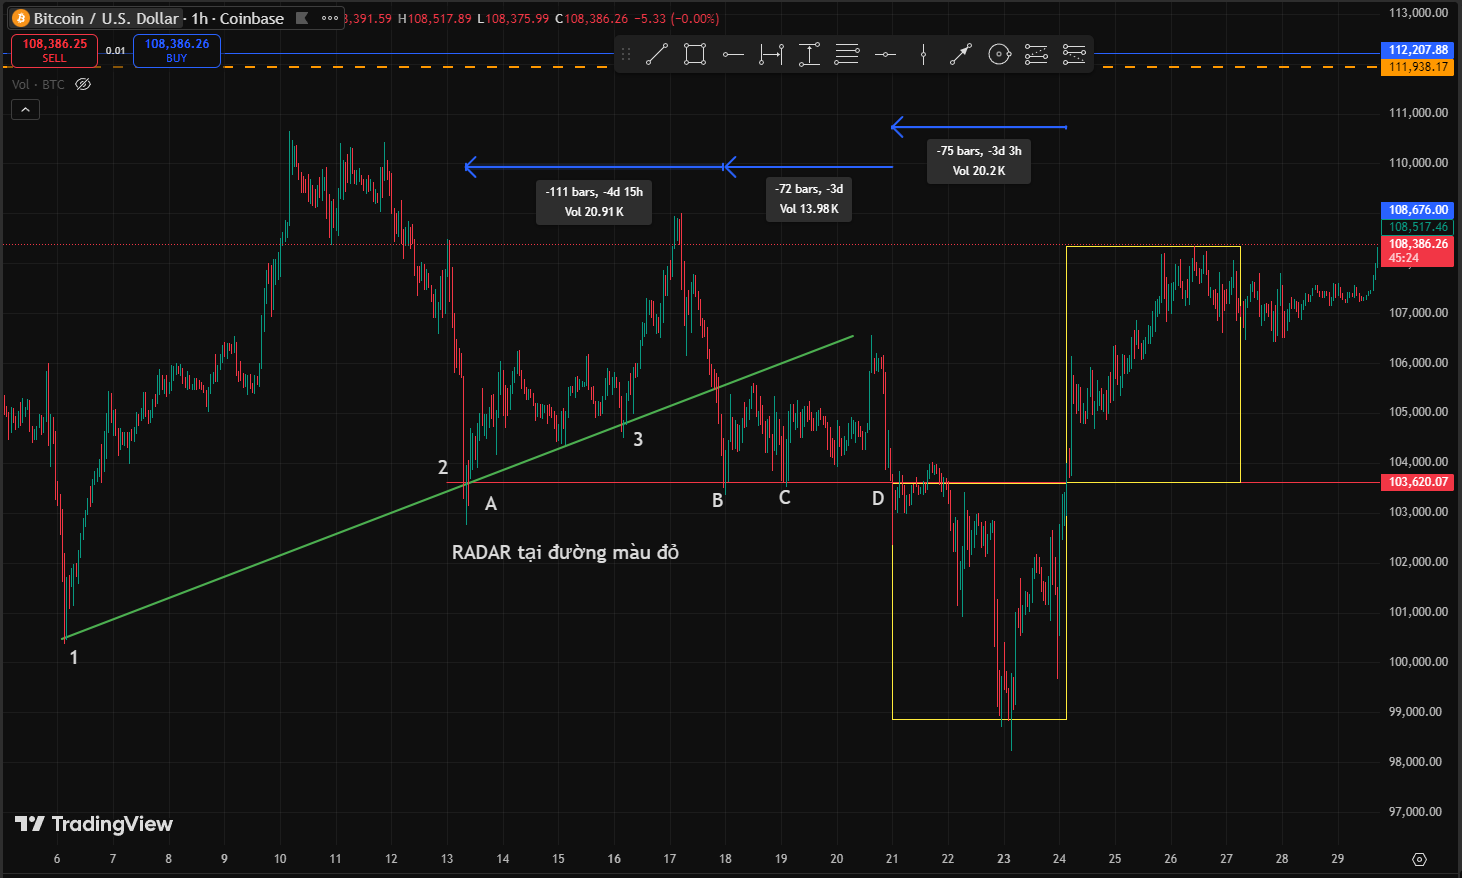Viewport: 1462px width, 878px height.
Task: Select the Circle drawing tool
Action: [x=999, y=55]
